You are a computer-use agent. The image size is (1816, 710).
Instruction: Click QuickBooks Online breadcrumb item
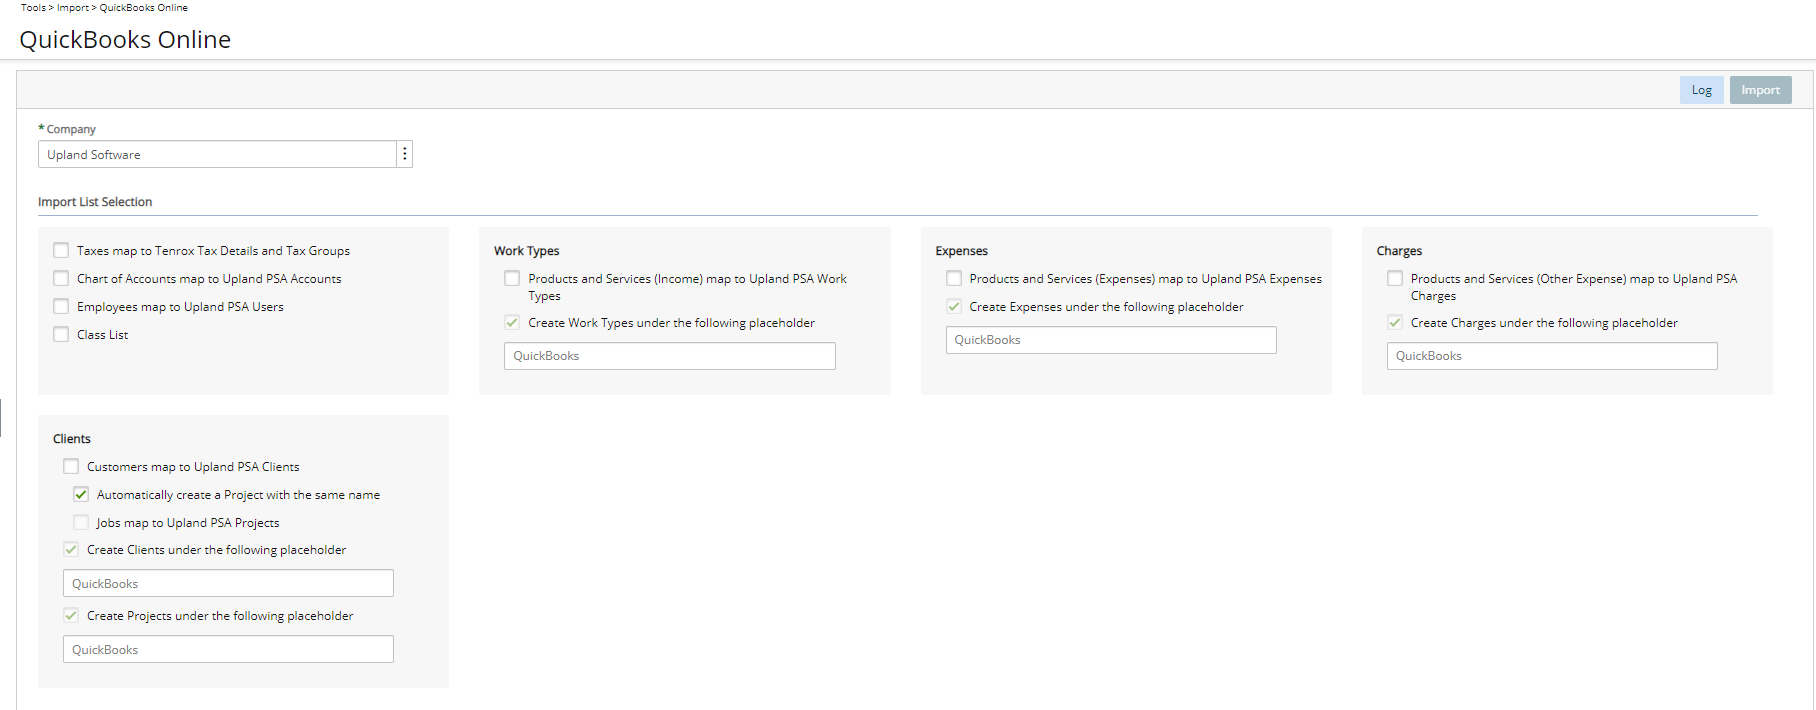tap(143, 7)
